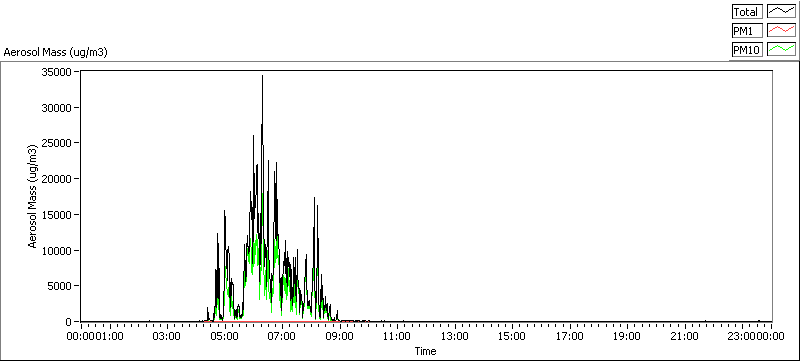Click the rotated Aerosol Mass y-axis title
The height and width of the screenshot is (361, 800).
[x=33, y=197]
